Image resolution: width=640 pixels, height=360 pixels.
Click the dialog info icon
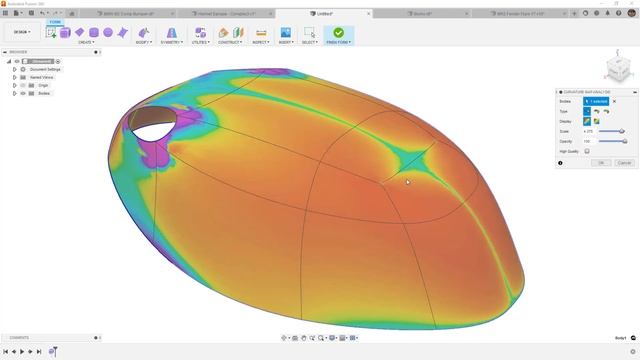(560, 163)
